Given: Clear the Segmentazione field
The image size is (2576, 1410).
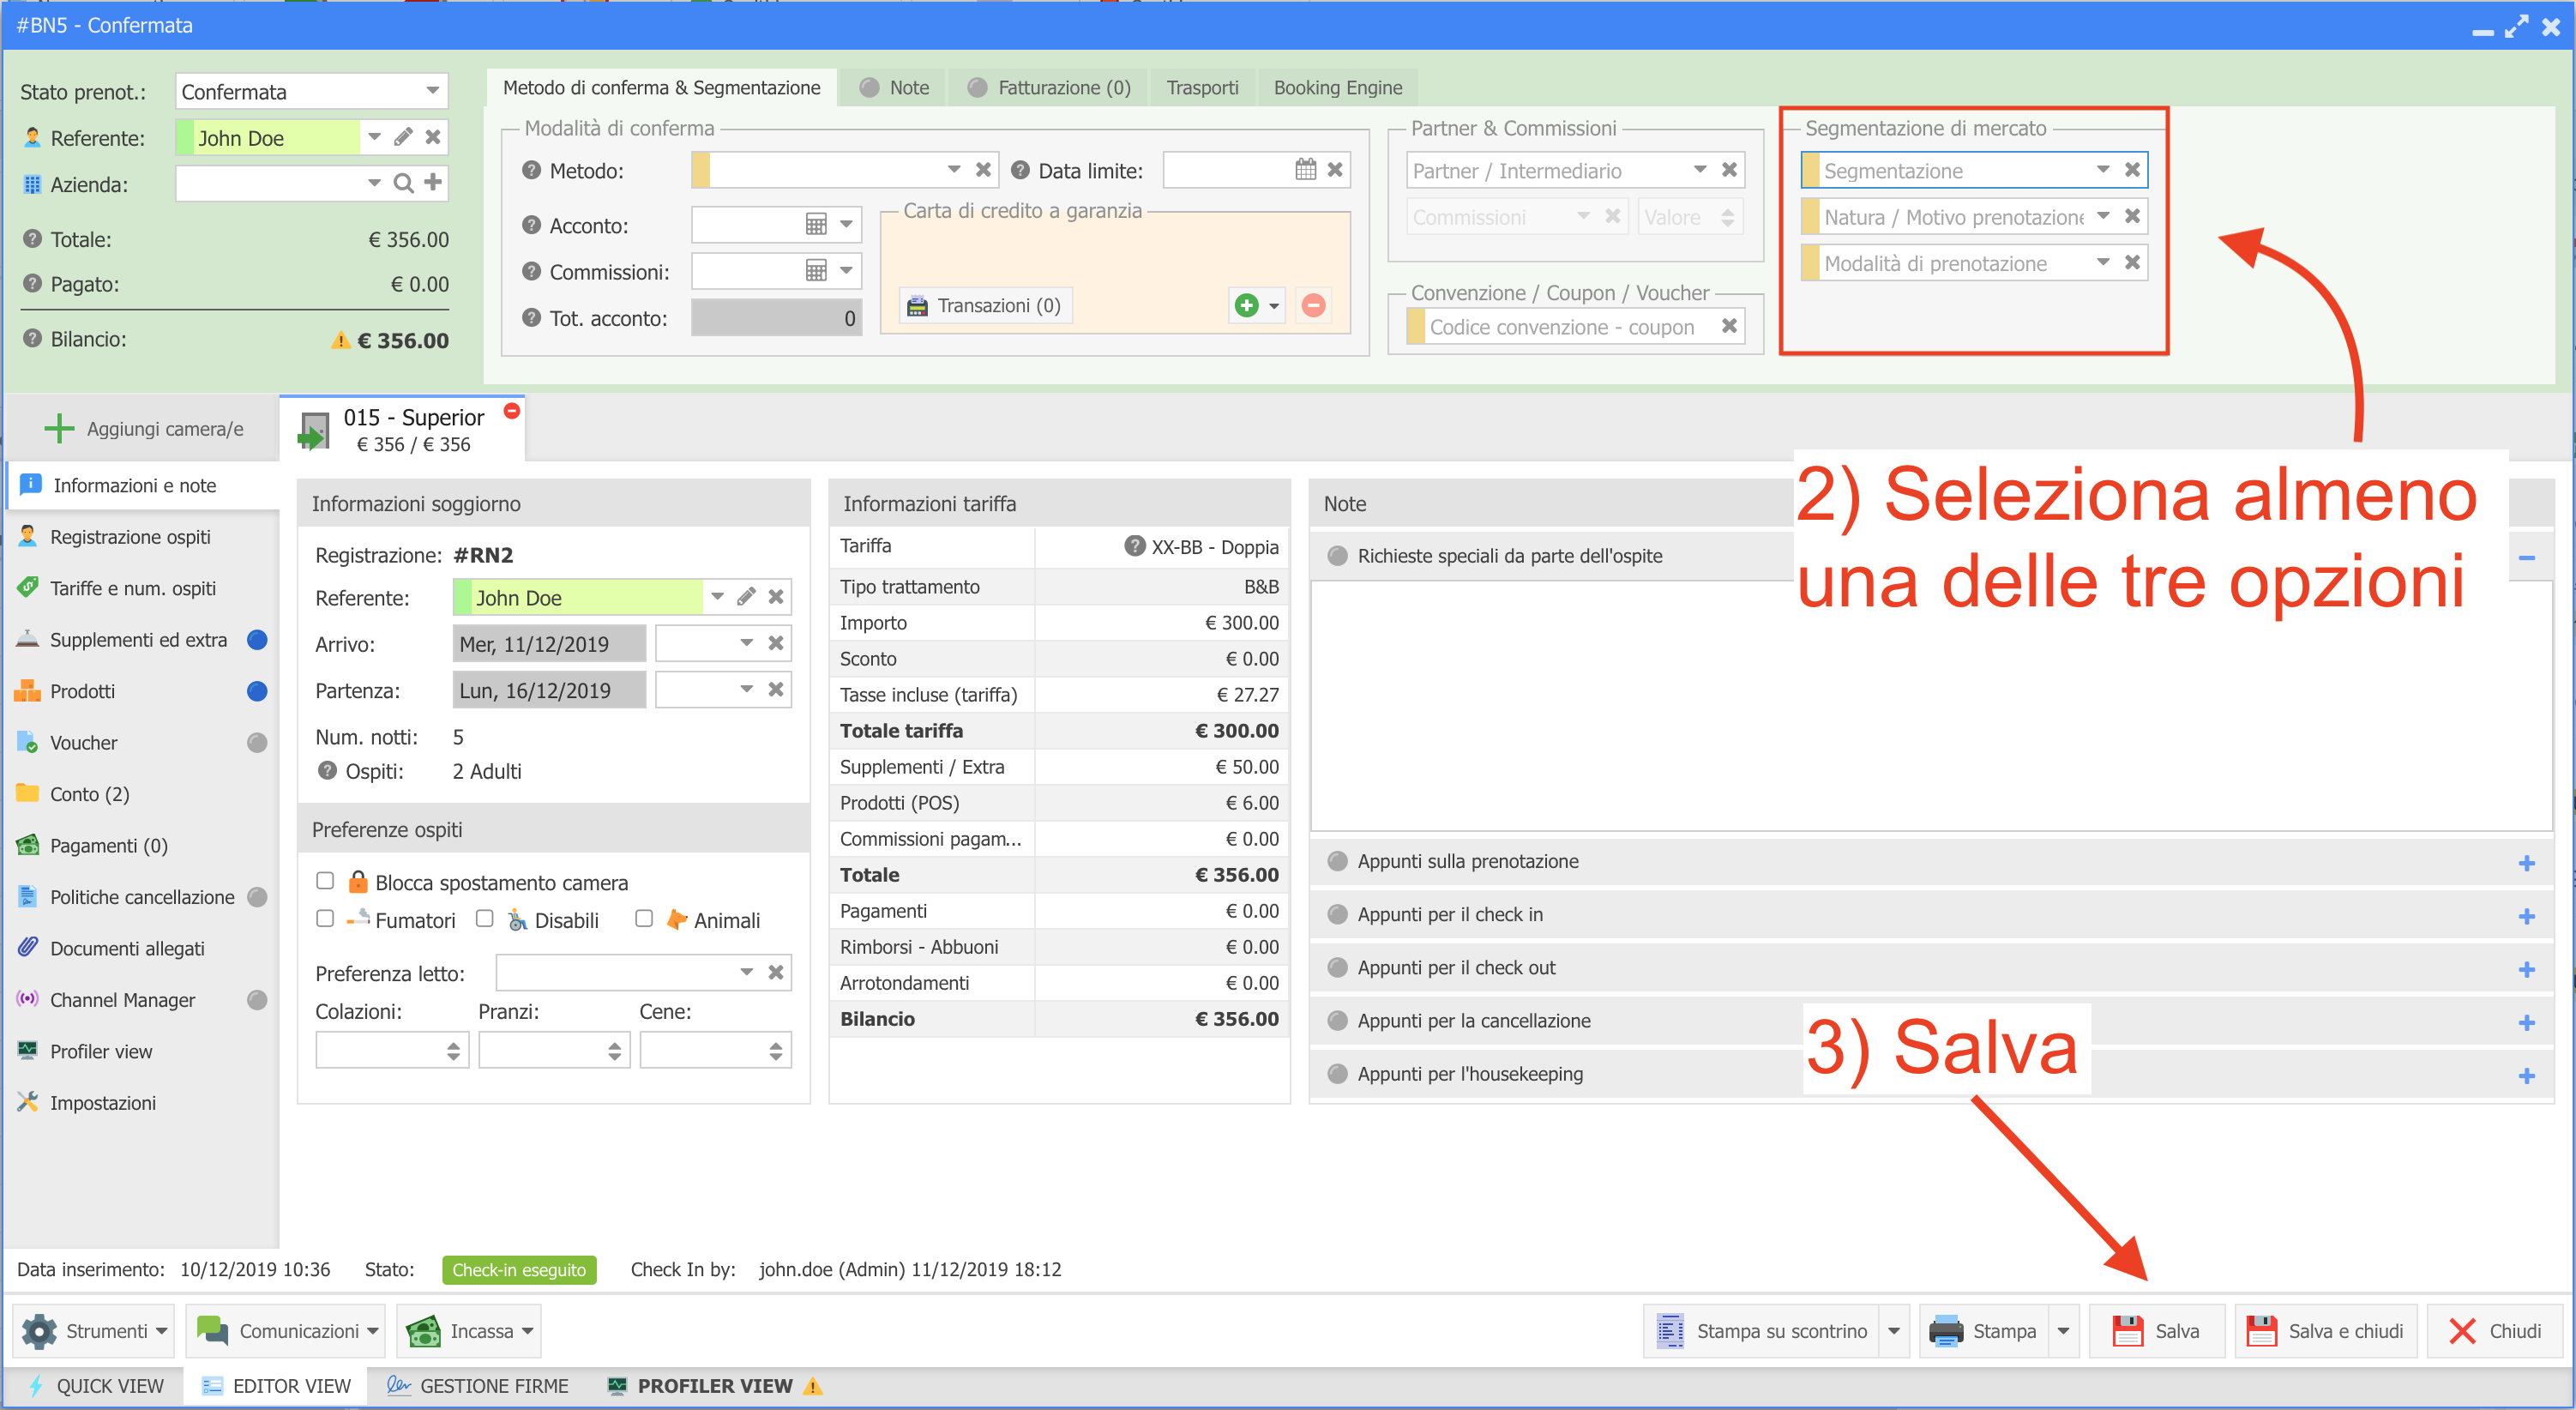Looking at the screenshot, I should tap(2132, 169).
